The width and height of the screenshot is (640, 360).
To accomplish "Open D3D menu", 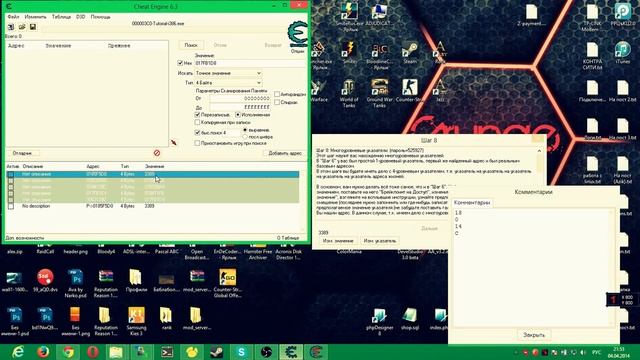I will coord(80,17).
